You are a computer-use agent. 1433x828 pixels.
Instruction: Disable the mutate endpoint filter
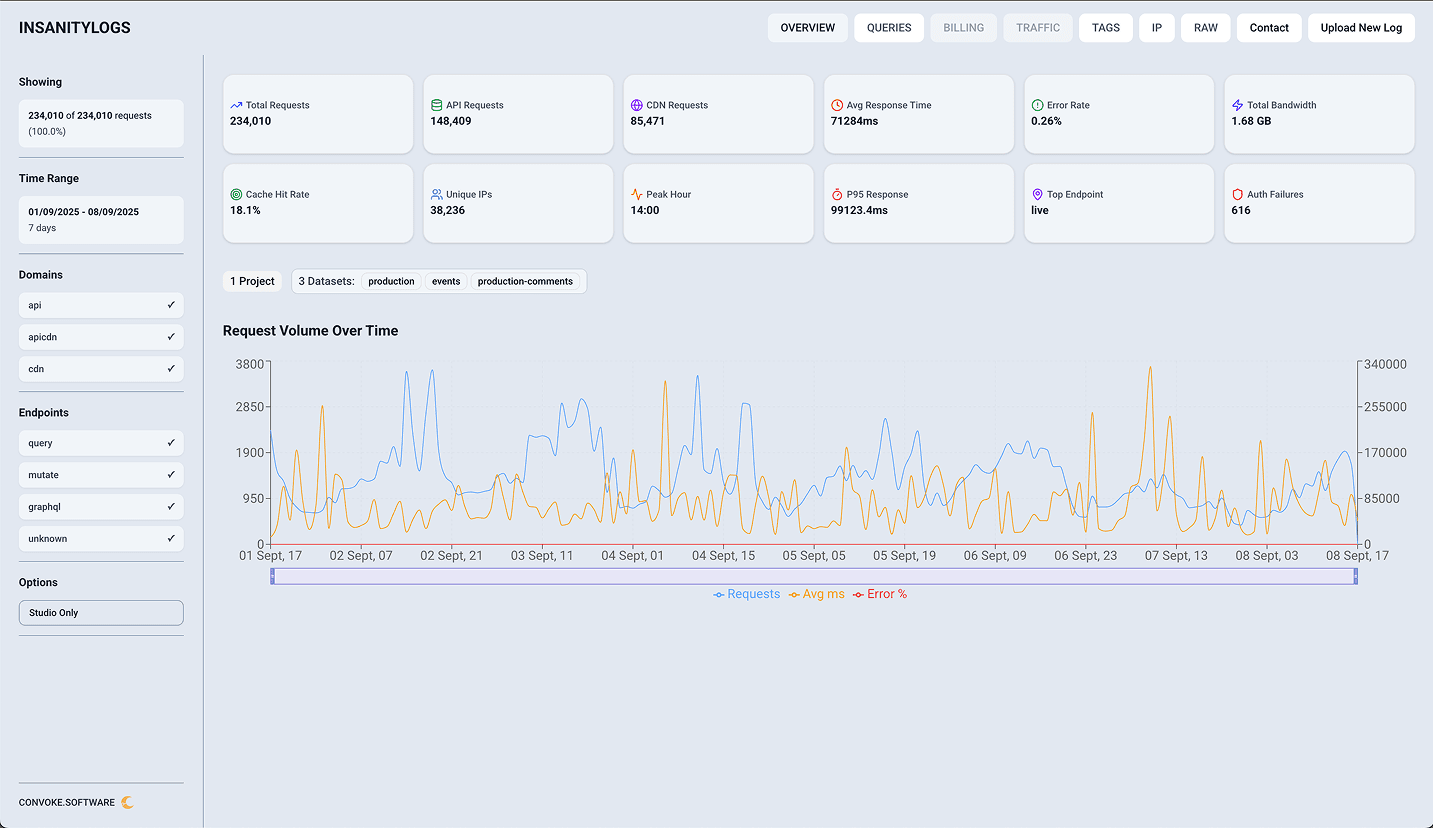[x=100, y=474]
